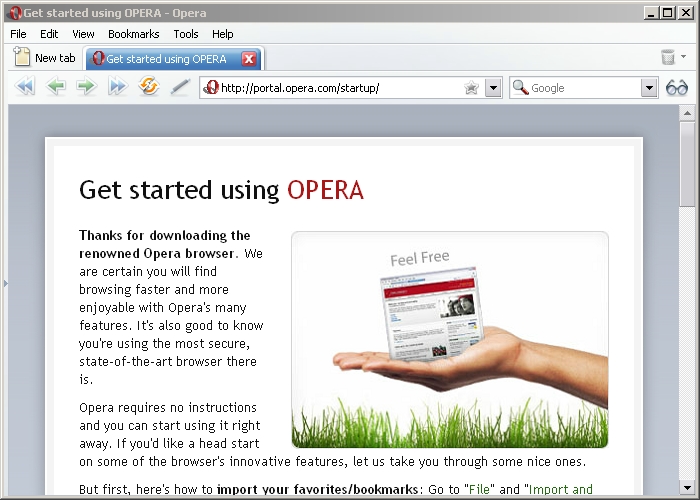Follow the Import and link
Image resolution: width=700 pixels, height=500 pixels.
coord(561,489)
